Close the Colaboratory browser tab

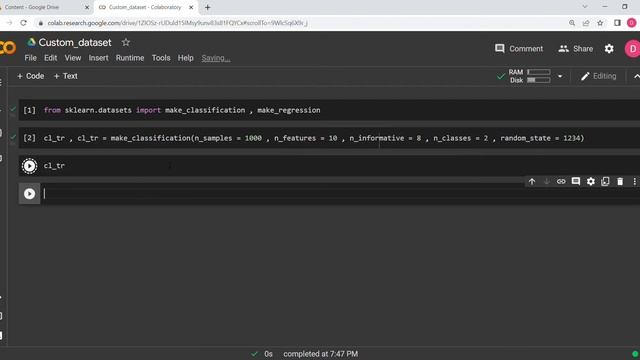pos(191,7)
